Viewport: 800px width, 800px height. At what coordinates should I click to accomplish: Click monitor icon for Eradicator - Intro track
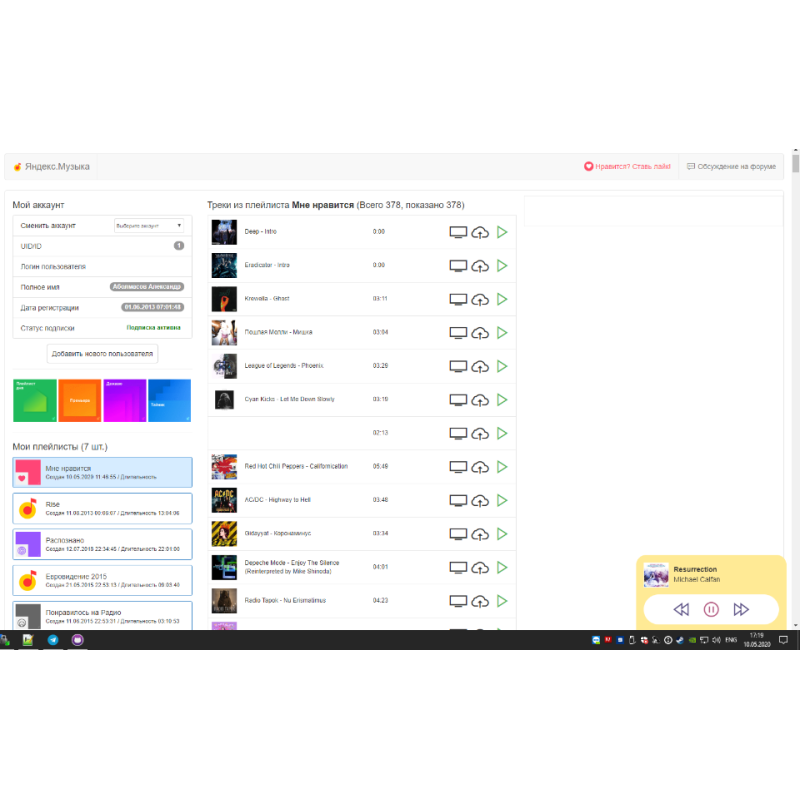(458, 266)
